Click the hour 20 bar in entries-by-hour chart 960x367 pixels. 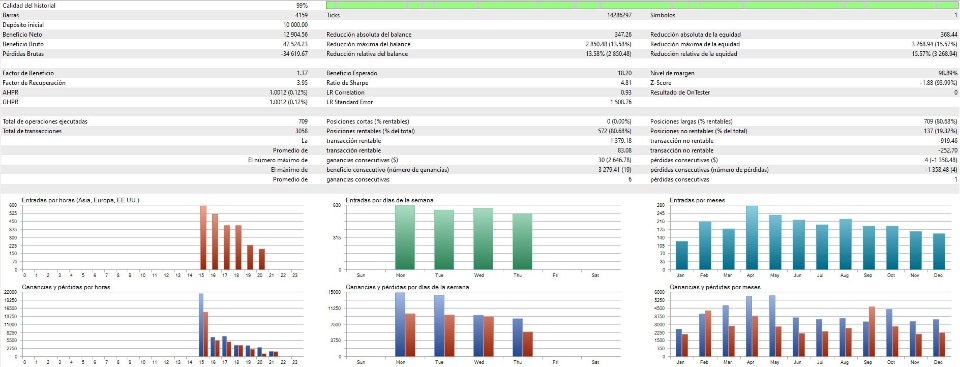[x=262, y=259]
